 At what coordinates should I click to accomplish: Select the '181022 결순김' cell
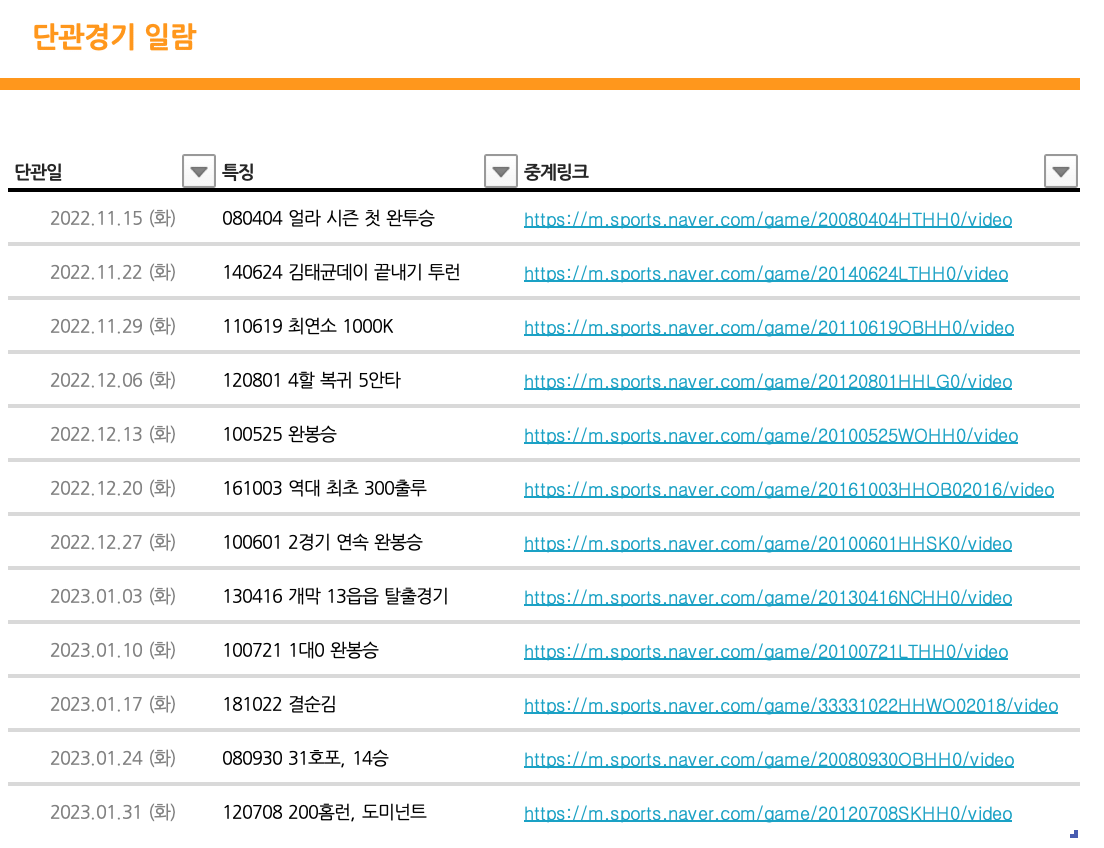279,704
